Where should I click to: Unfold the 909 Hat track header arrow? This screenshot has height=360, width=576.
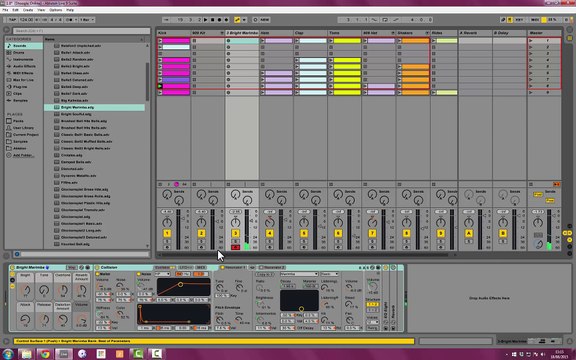point(393,33)
